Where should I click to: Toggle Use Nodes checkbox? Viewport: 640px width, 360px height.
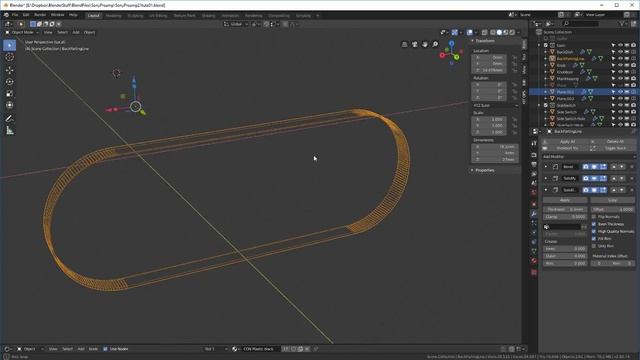click(x=105, y=349)
